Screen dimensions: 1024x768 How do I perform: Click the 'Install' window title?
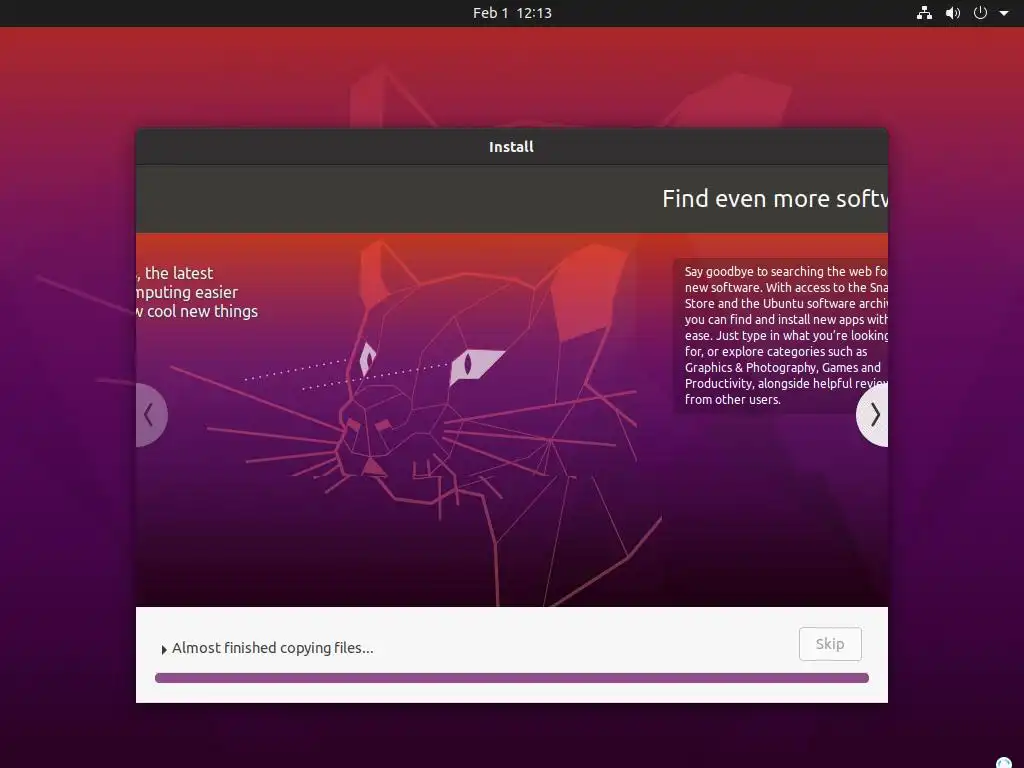(511, 147)
